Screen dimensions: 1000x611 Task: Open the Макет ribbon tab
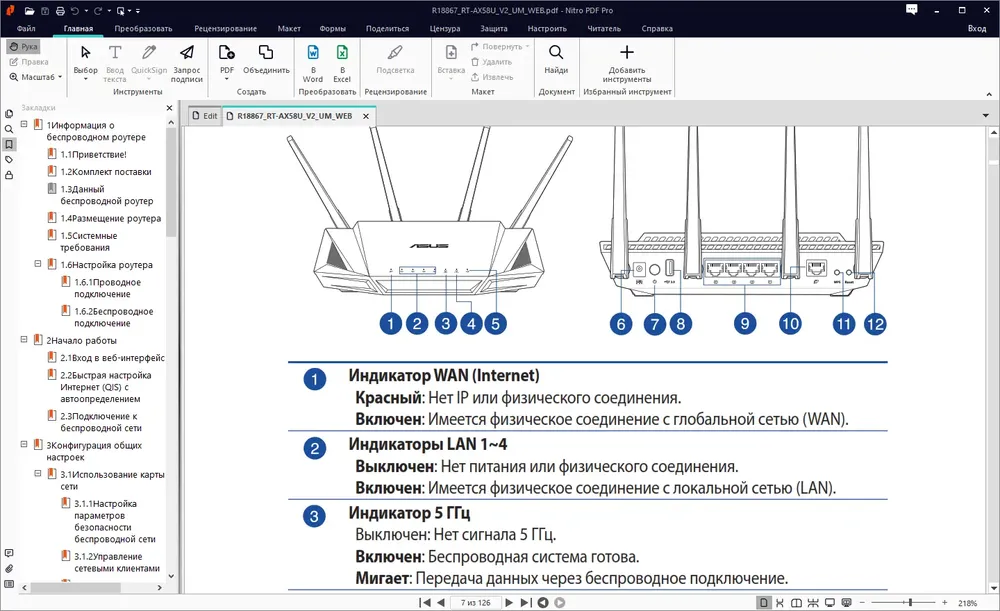pyautogui.click(x=289, y=29)
